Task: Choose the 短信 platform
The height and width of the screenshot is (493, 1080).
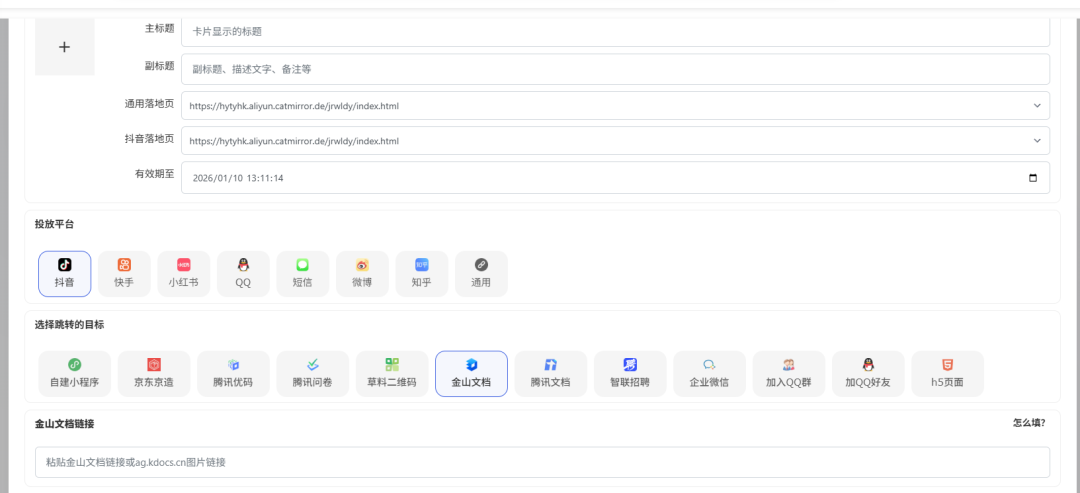Action: click(x=302, y=273)
